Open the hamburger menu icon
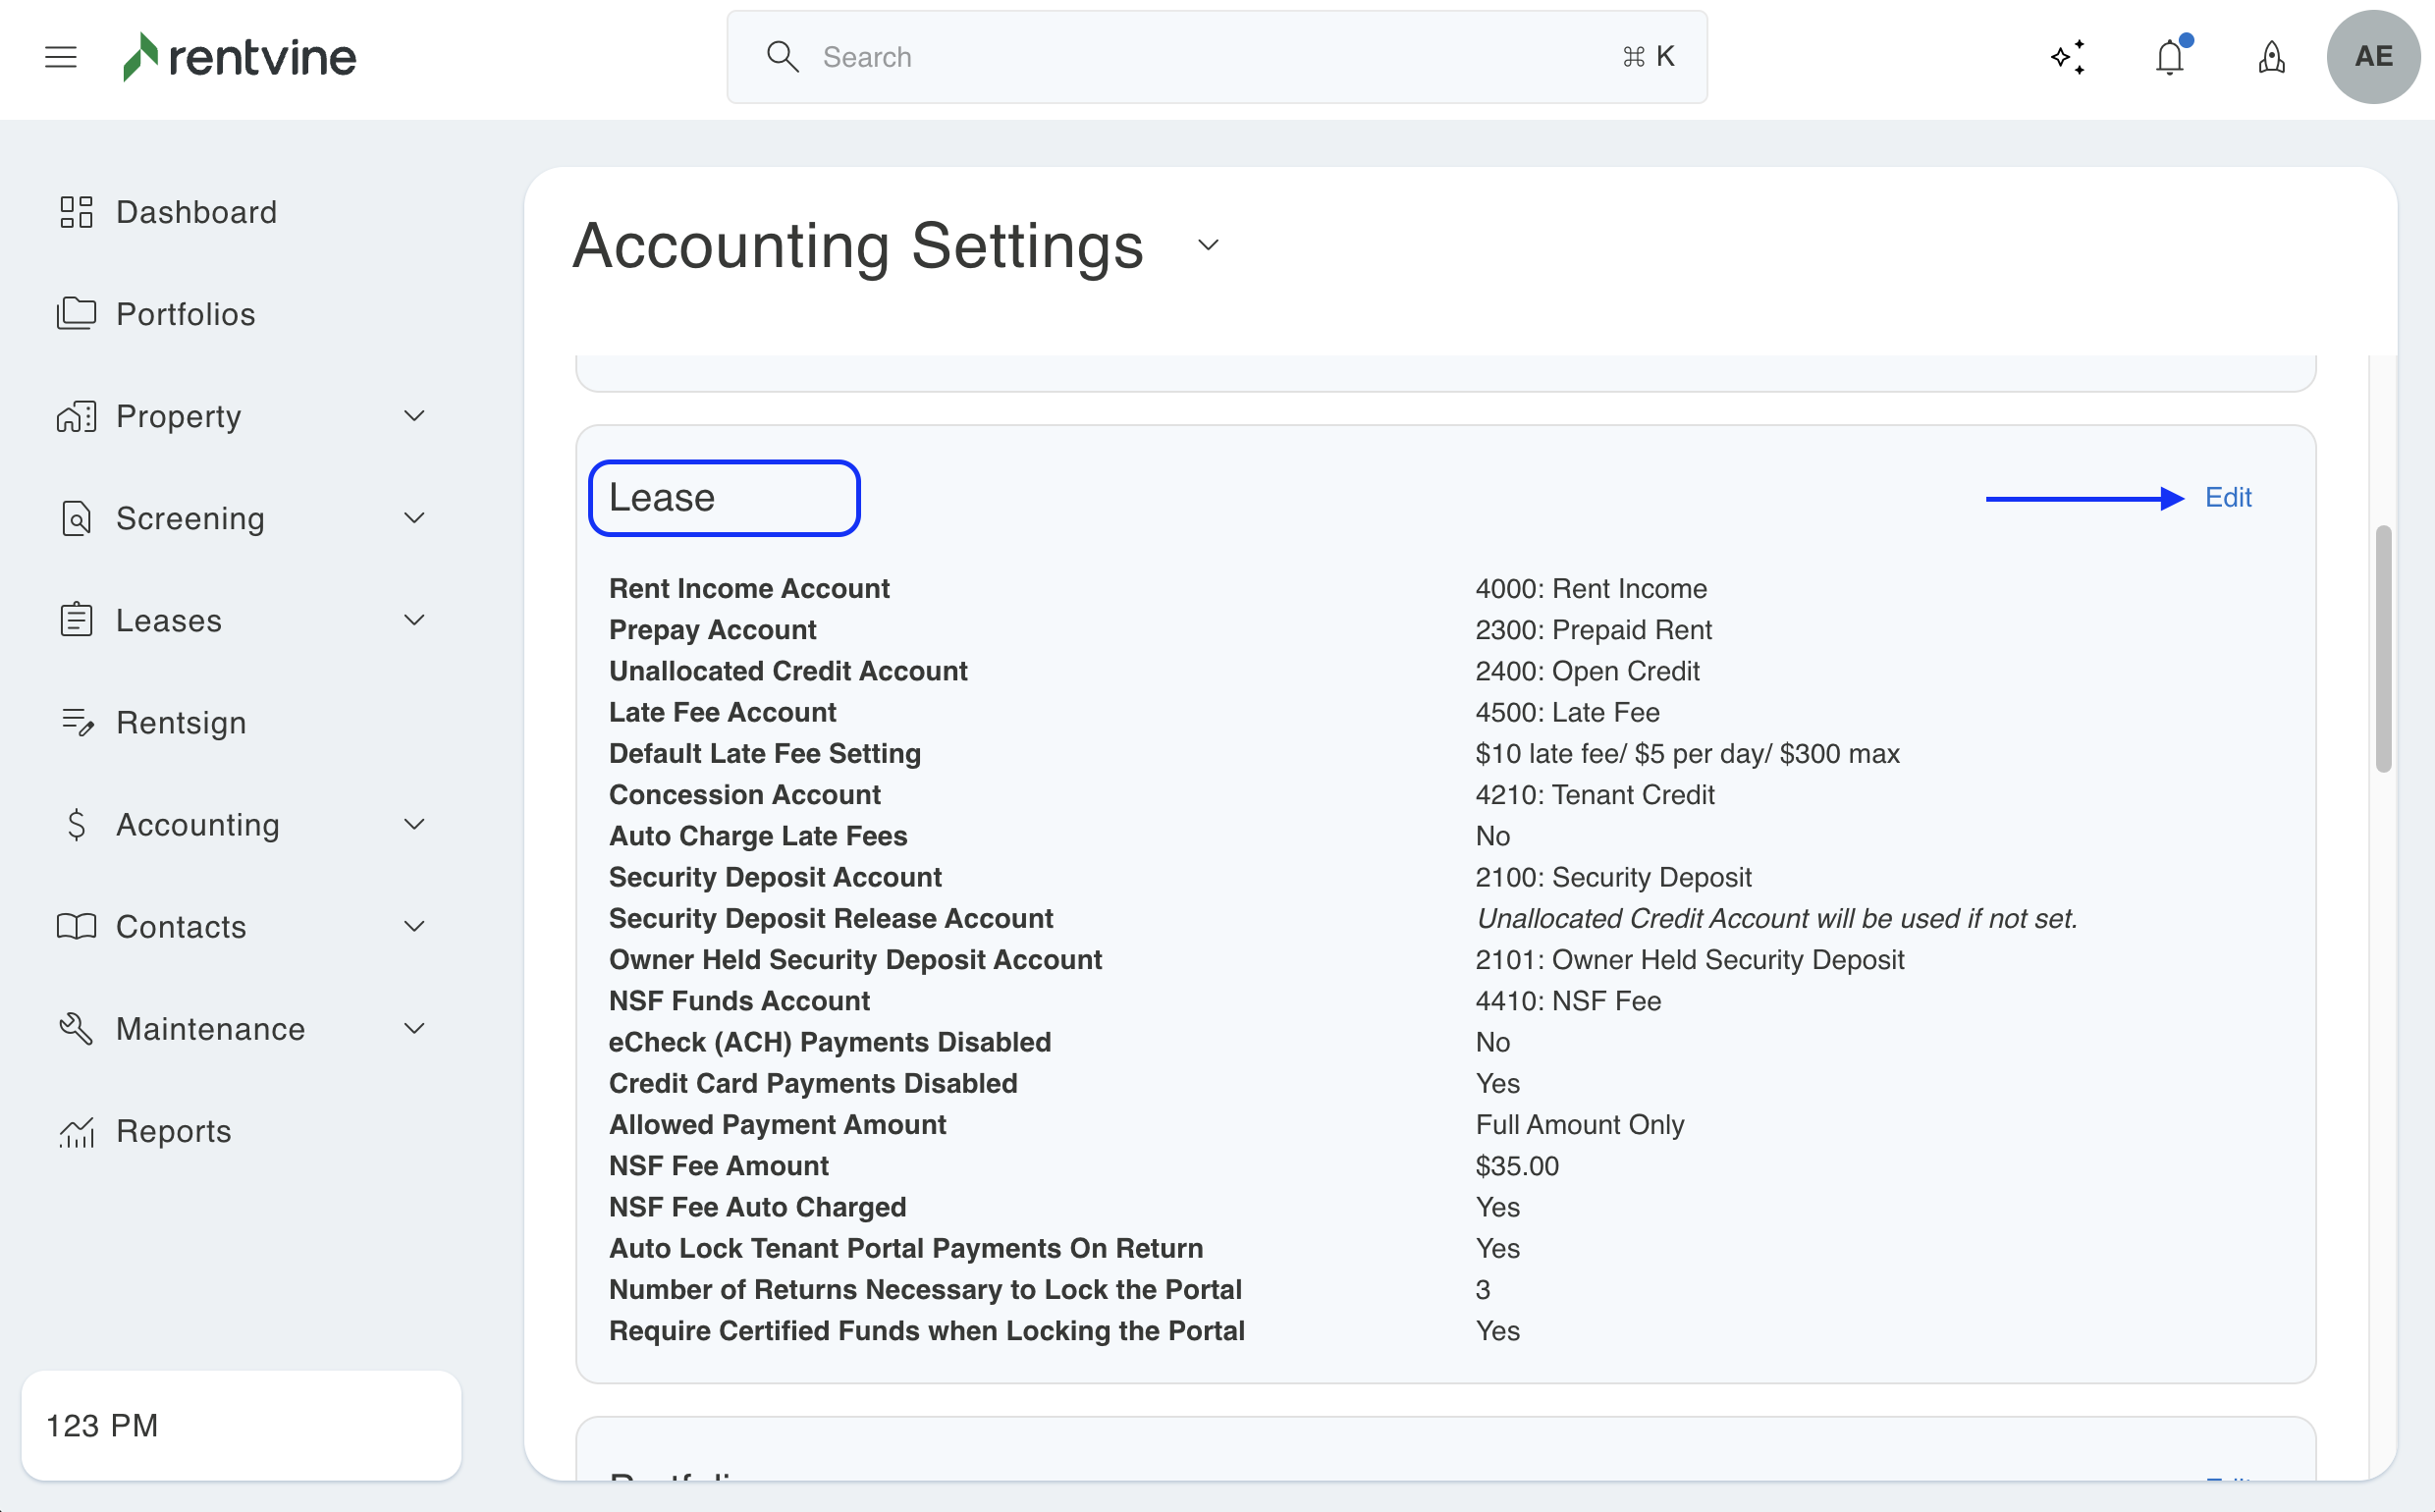This screenshot has width=2435, height=1512. 61,57
